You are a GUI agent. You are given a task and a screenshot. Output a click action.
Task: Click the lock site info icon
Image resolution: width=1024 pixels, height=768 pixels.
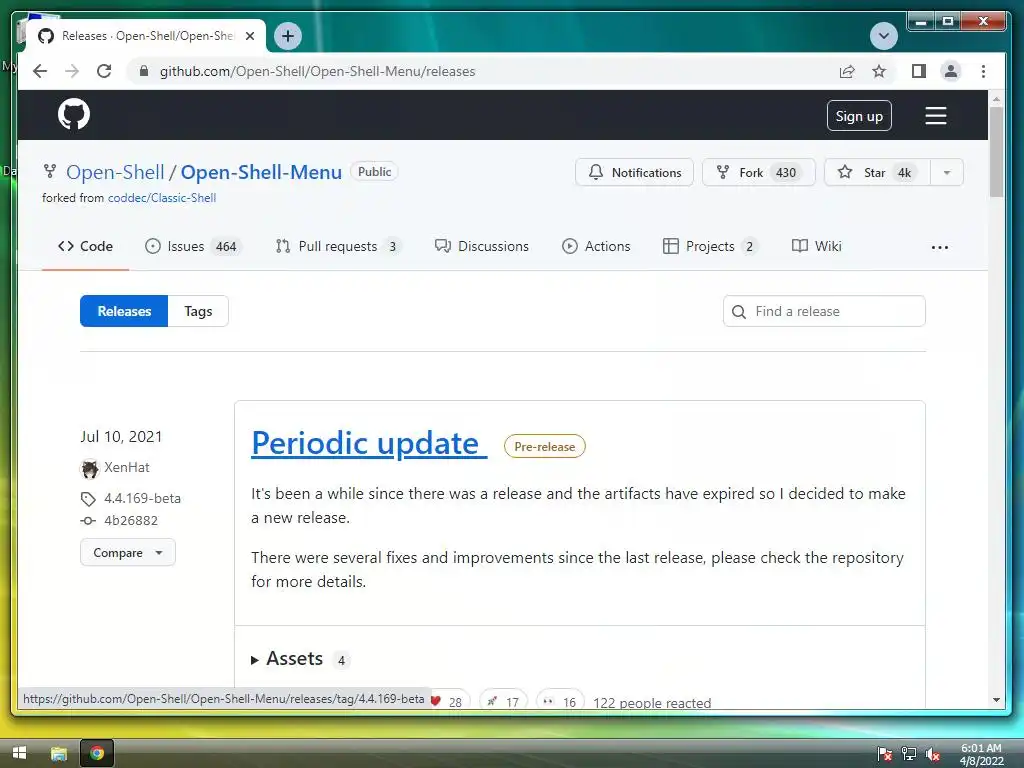(144, 71)
